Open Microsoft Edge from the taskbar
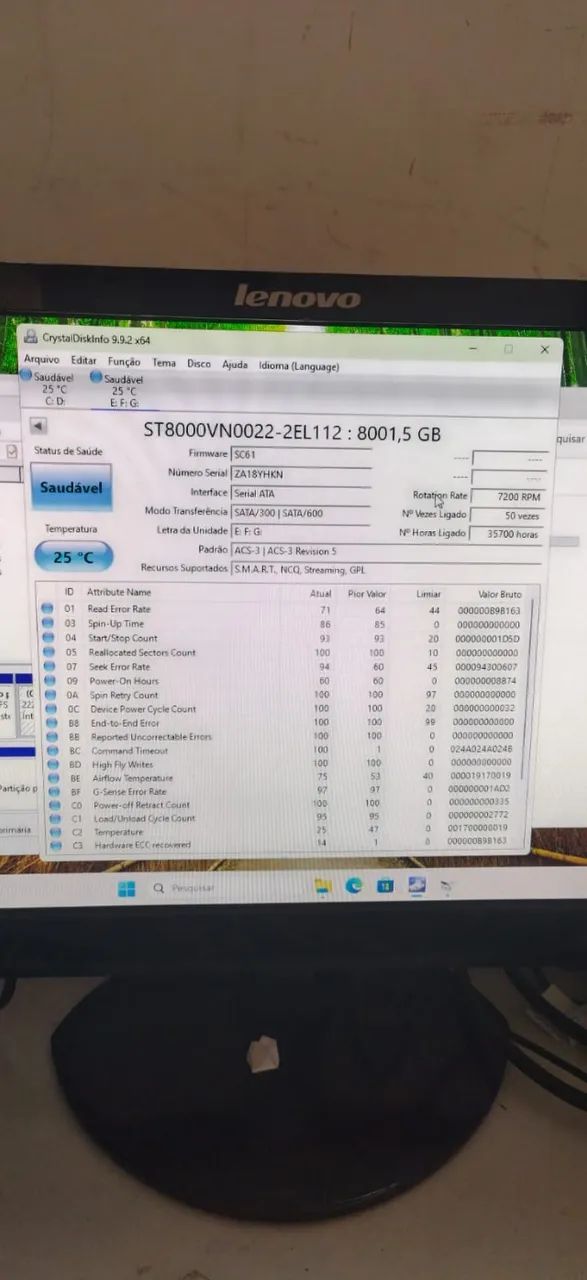Screen dimensions: 587x1280 pos(354,886)
